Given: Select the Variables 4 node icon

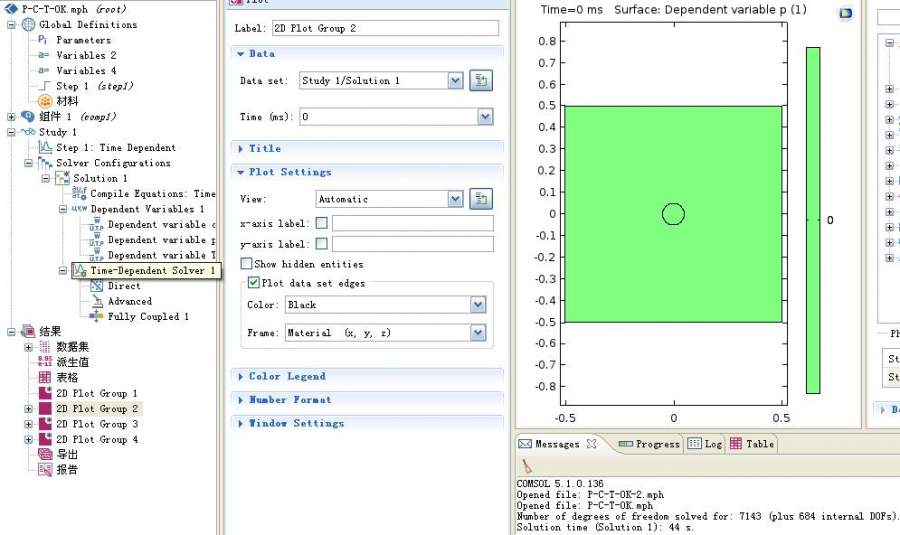Looking at the screenshot, I should point(43,71).
